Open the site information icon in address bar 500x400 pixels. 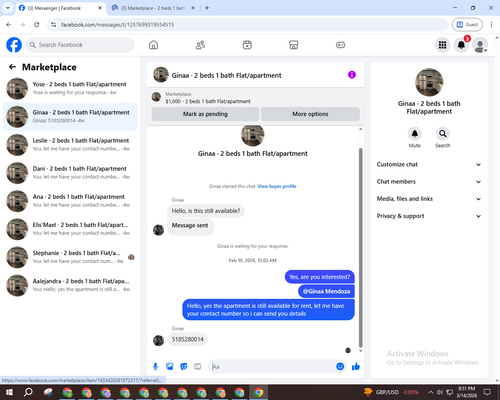pyautogui.click(x=53, y=25)
